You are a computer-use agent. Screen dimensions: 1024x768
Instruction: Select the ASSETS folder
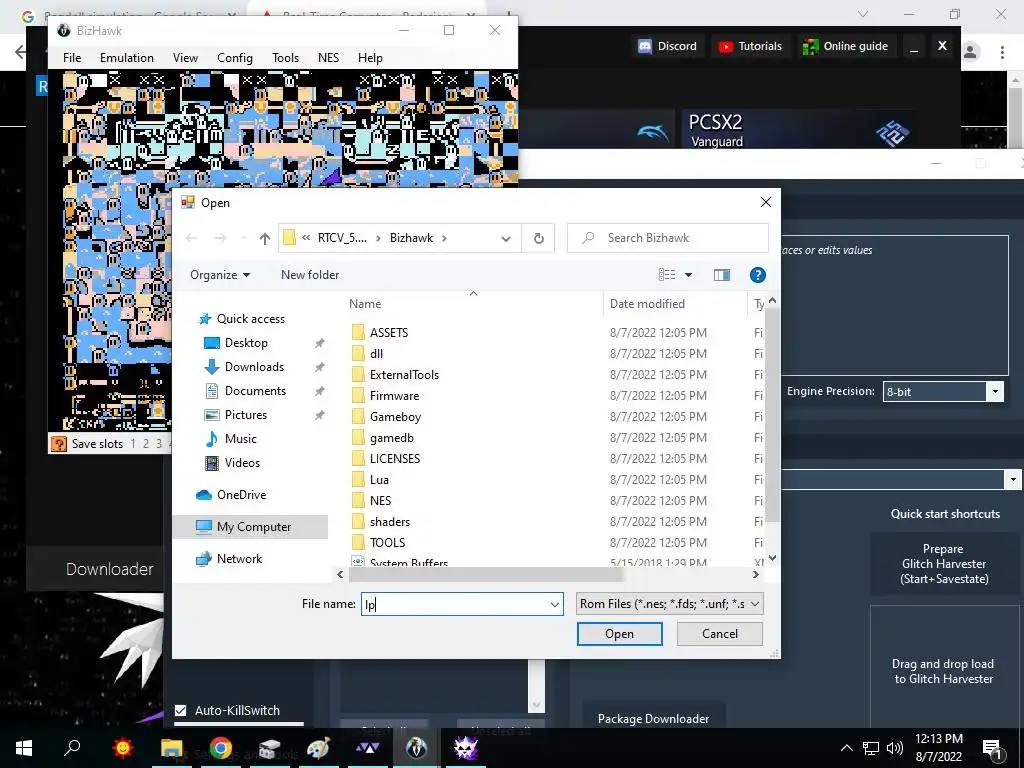[389, 332]
